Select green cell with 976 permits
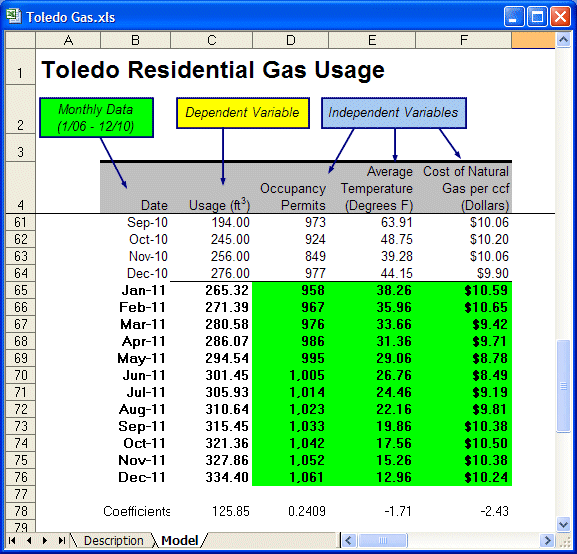577x554 pixels. coord(290,324)
